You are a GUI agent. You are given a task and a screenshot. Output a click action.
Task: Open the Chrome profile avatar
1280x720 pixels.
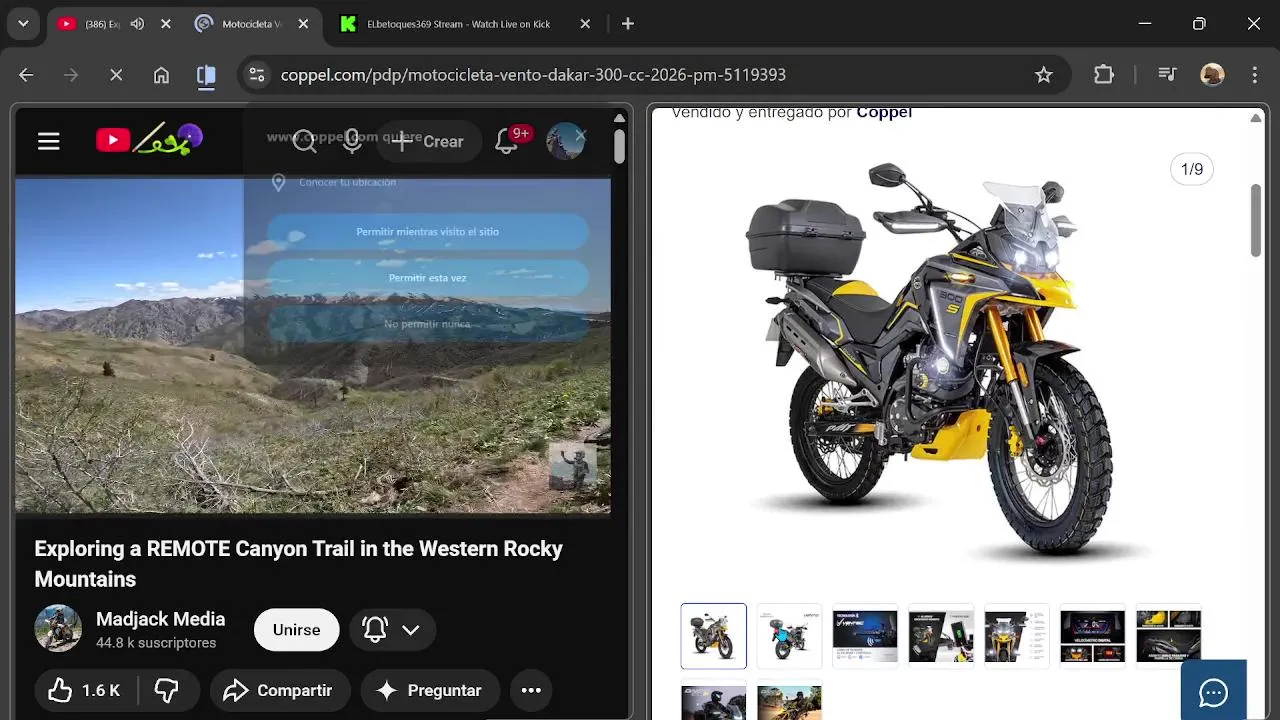pos(1212,75)
